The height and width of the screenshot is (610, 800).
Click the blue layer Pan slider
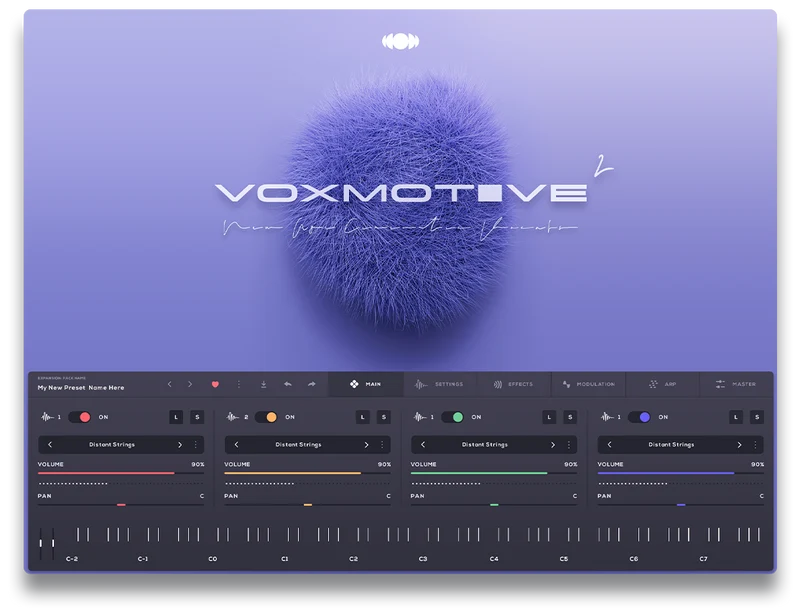coord(681,505)
